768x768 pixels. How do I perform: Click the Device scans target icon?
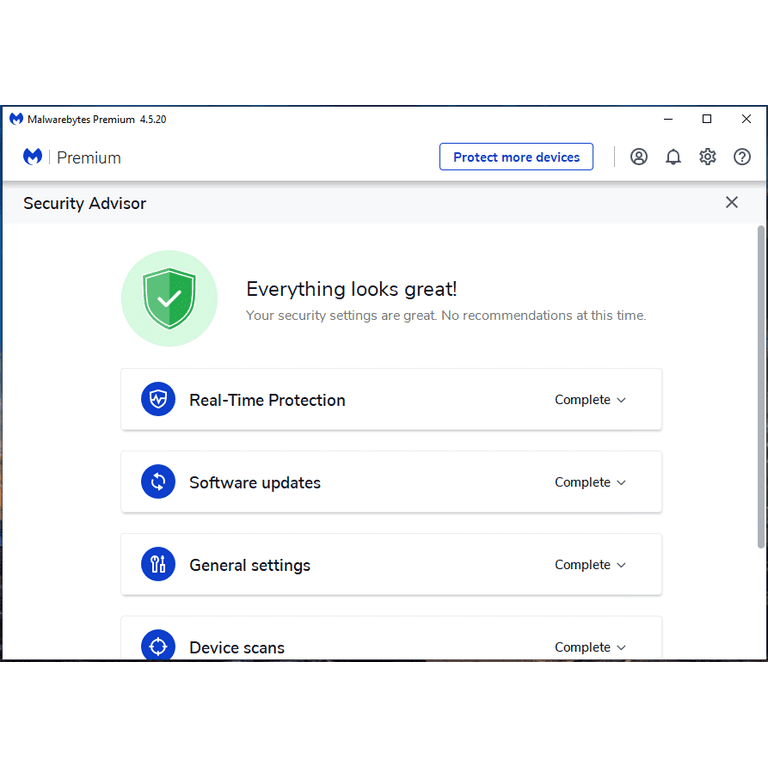click(x=158, y=647)
